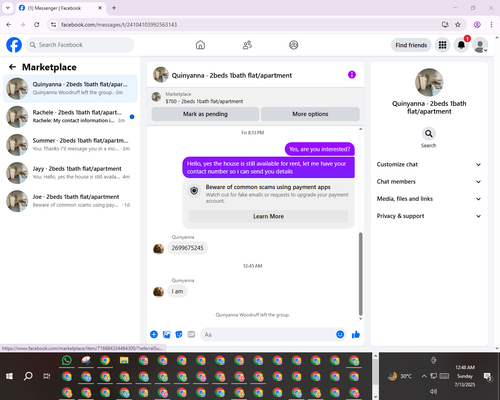Open WhatsApp from the taskbar
This screenshot has width=500, height=400.
click(x=67, y=360)
